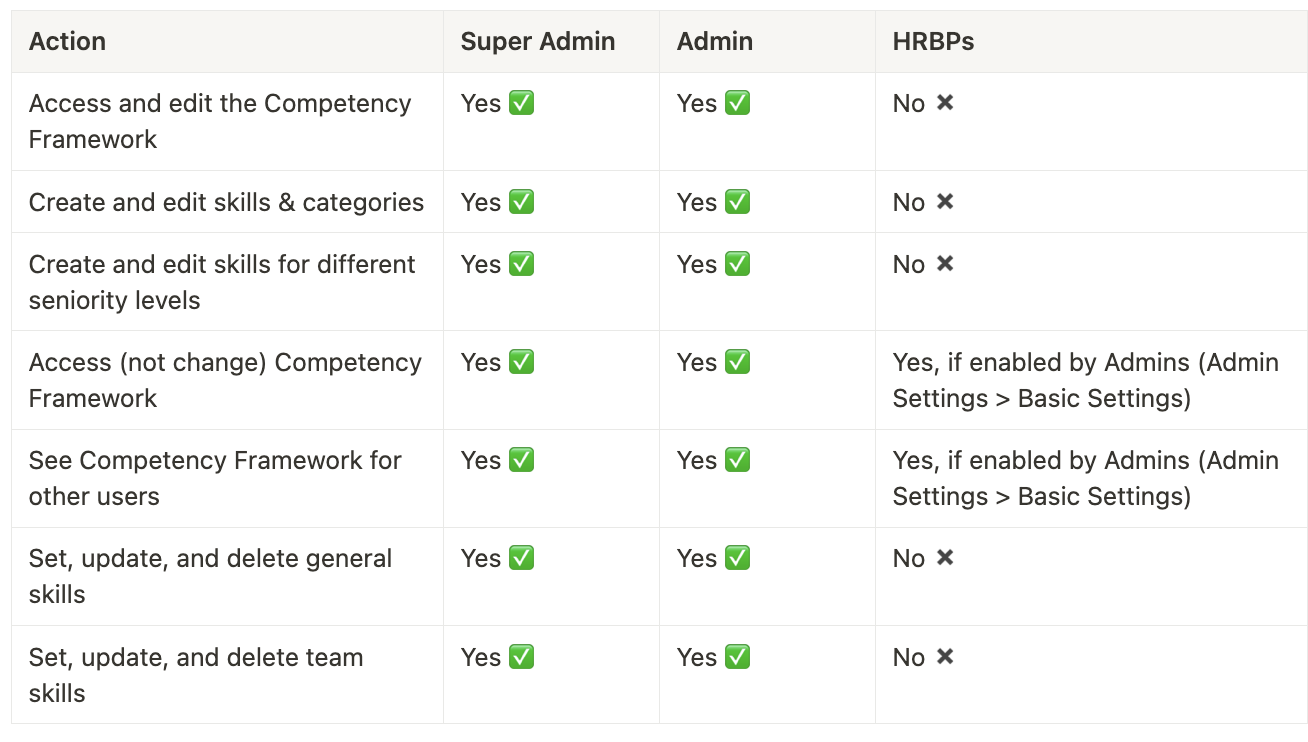This screenshot has height=742, width=1308.
Task: Click 'Create and edit skills & categories' cell
Action: [227, 202]
